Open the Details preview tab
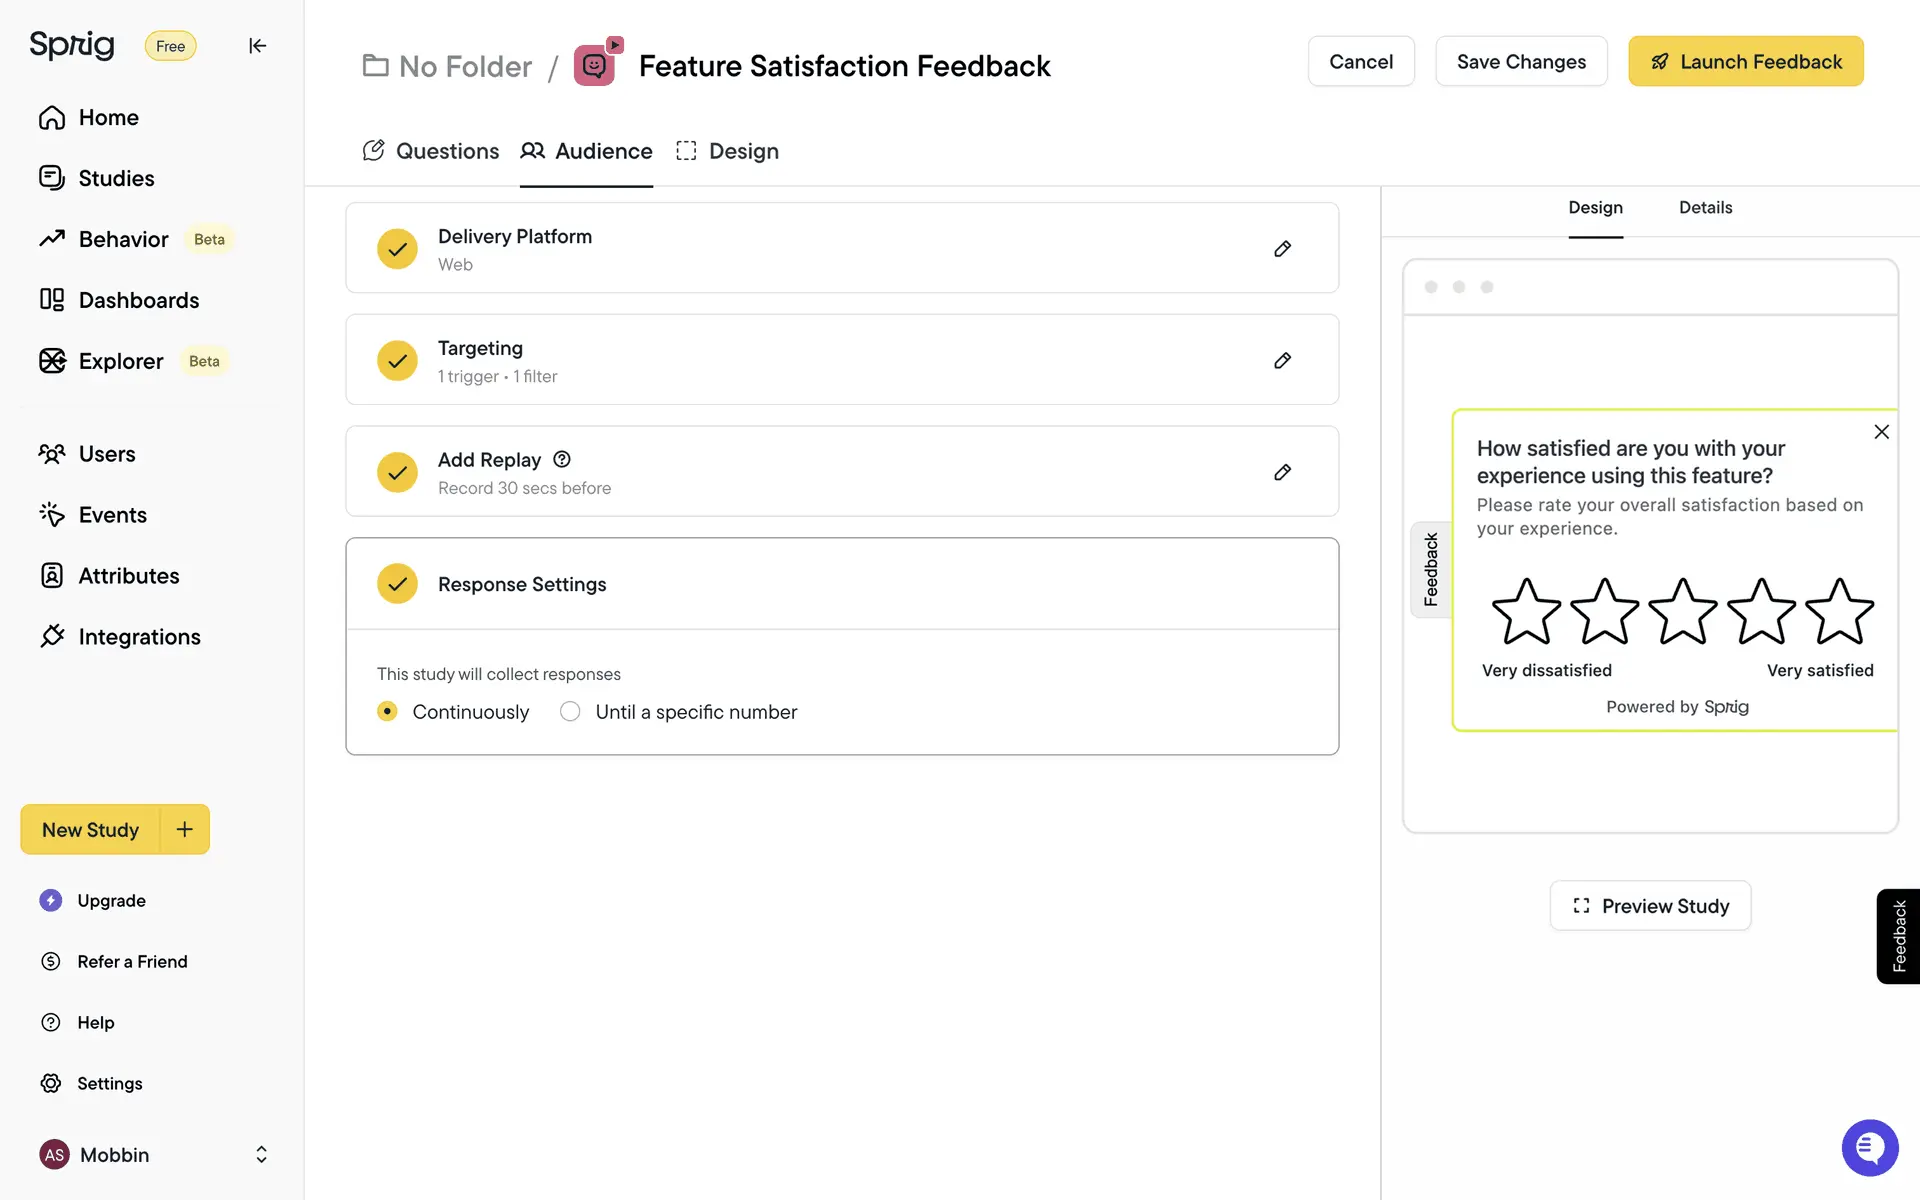Screen dimensions: 1920x1200 [1705, 208]
